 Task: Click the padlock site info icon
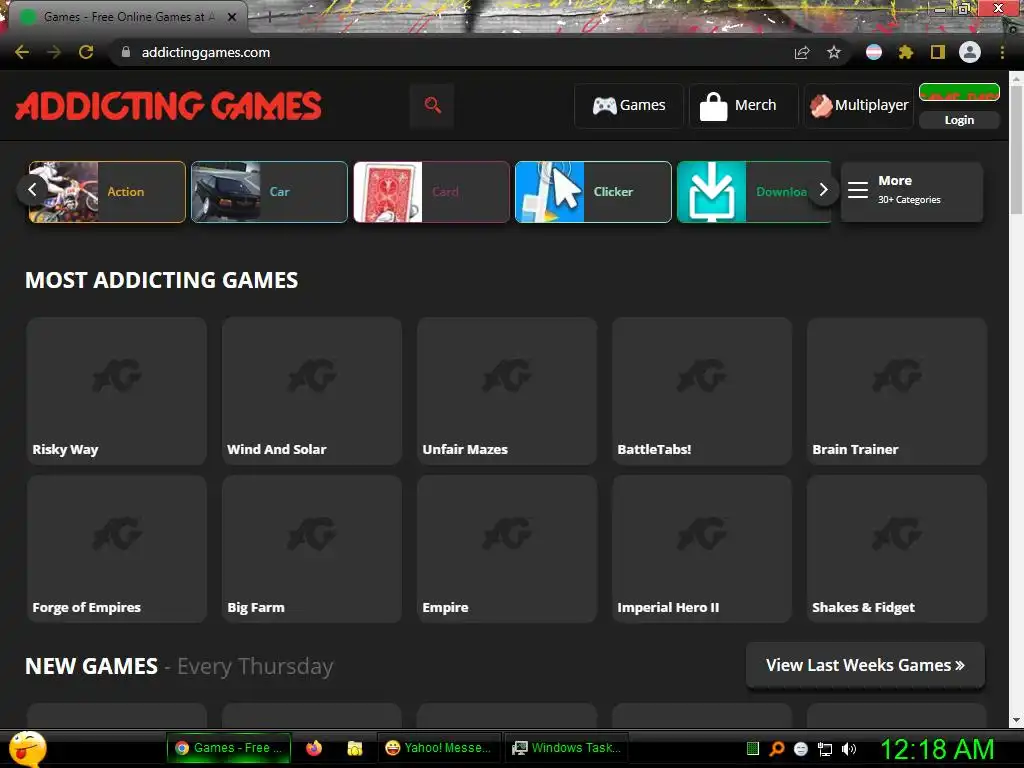pos(126,52)
